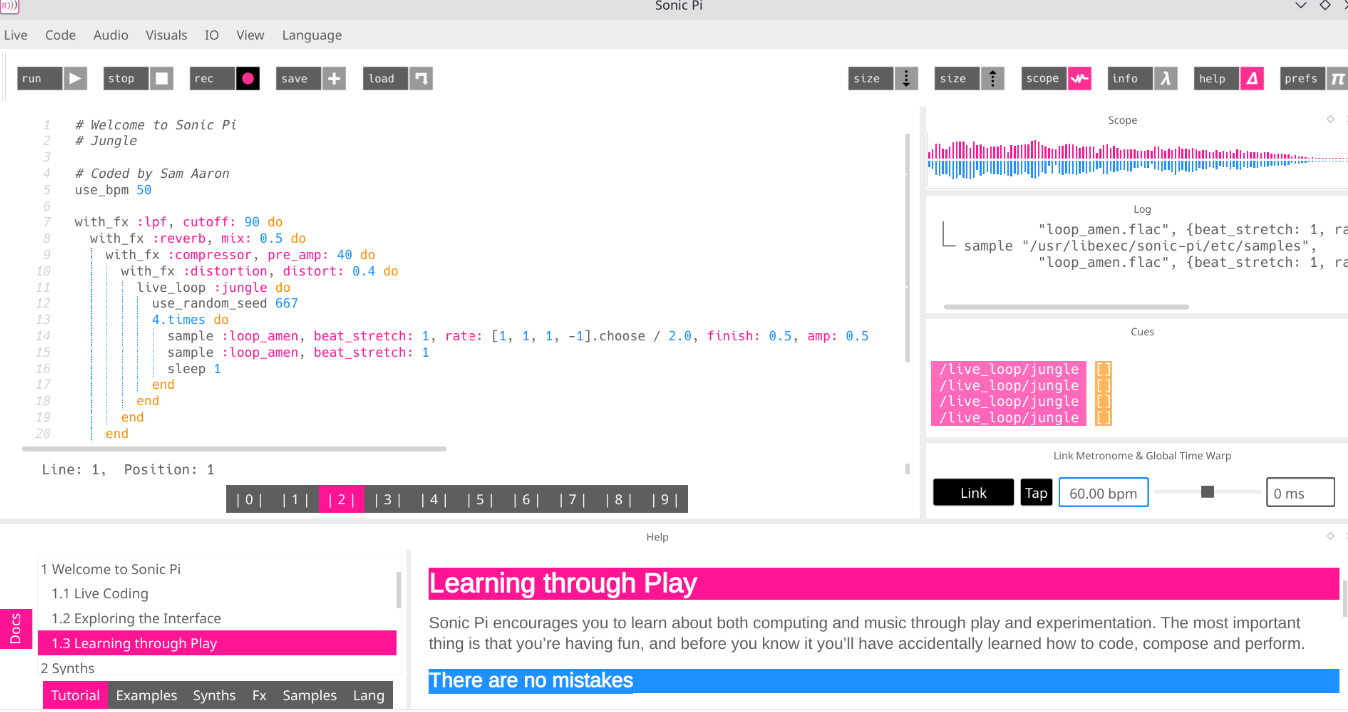
Task: Toggle the help panel button
Action: tap(1230, 79)
